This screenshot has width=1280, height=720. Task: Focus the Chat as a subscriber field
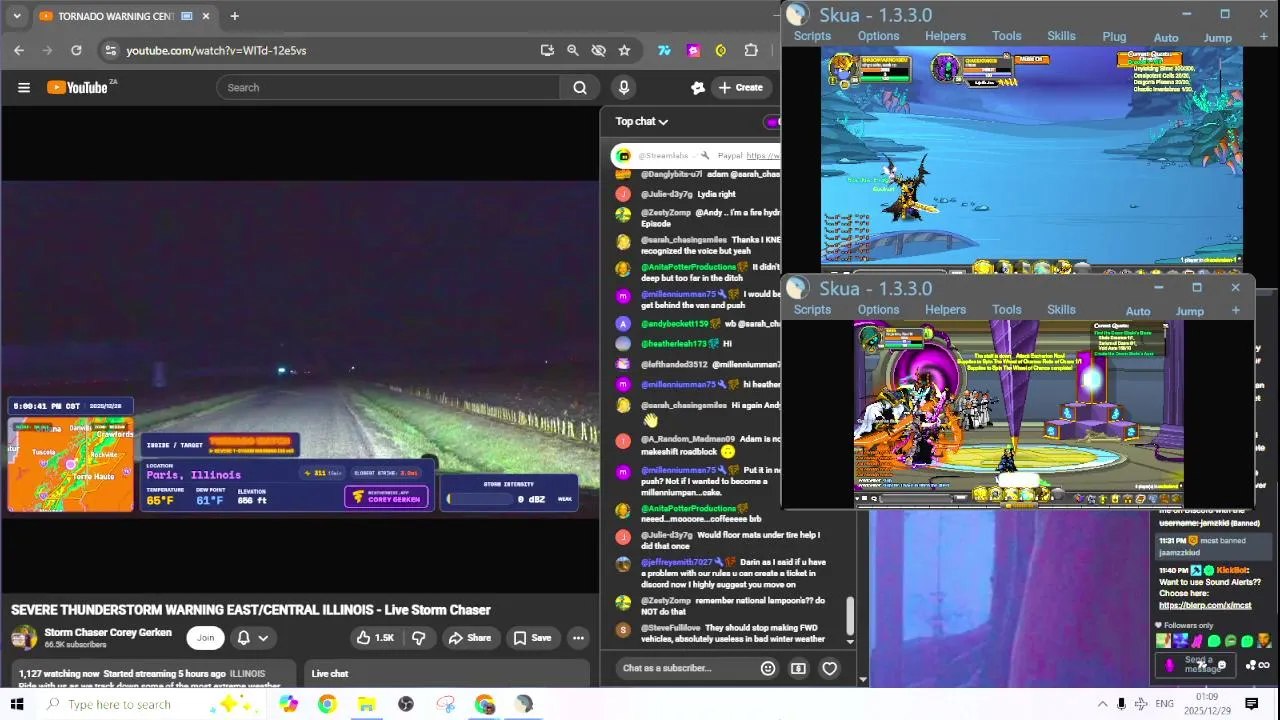click(684, 668)
